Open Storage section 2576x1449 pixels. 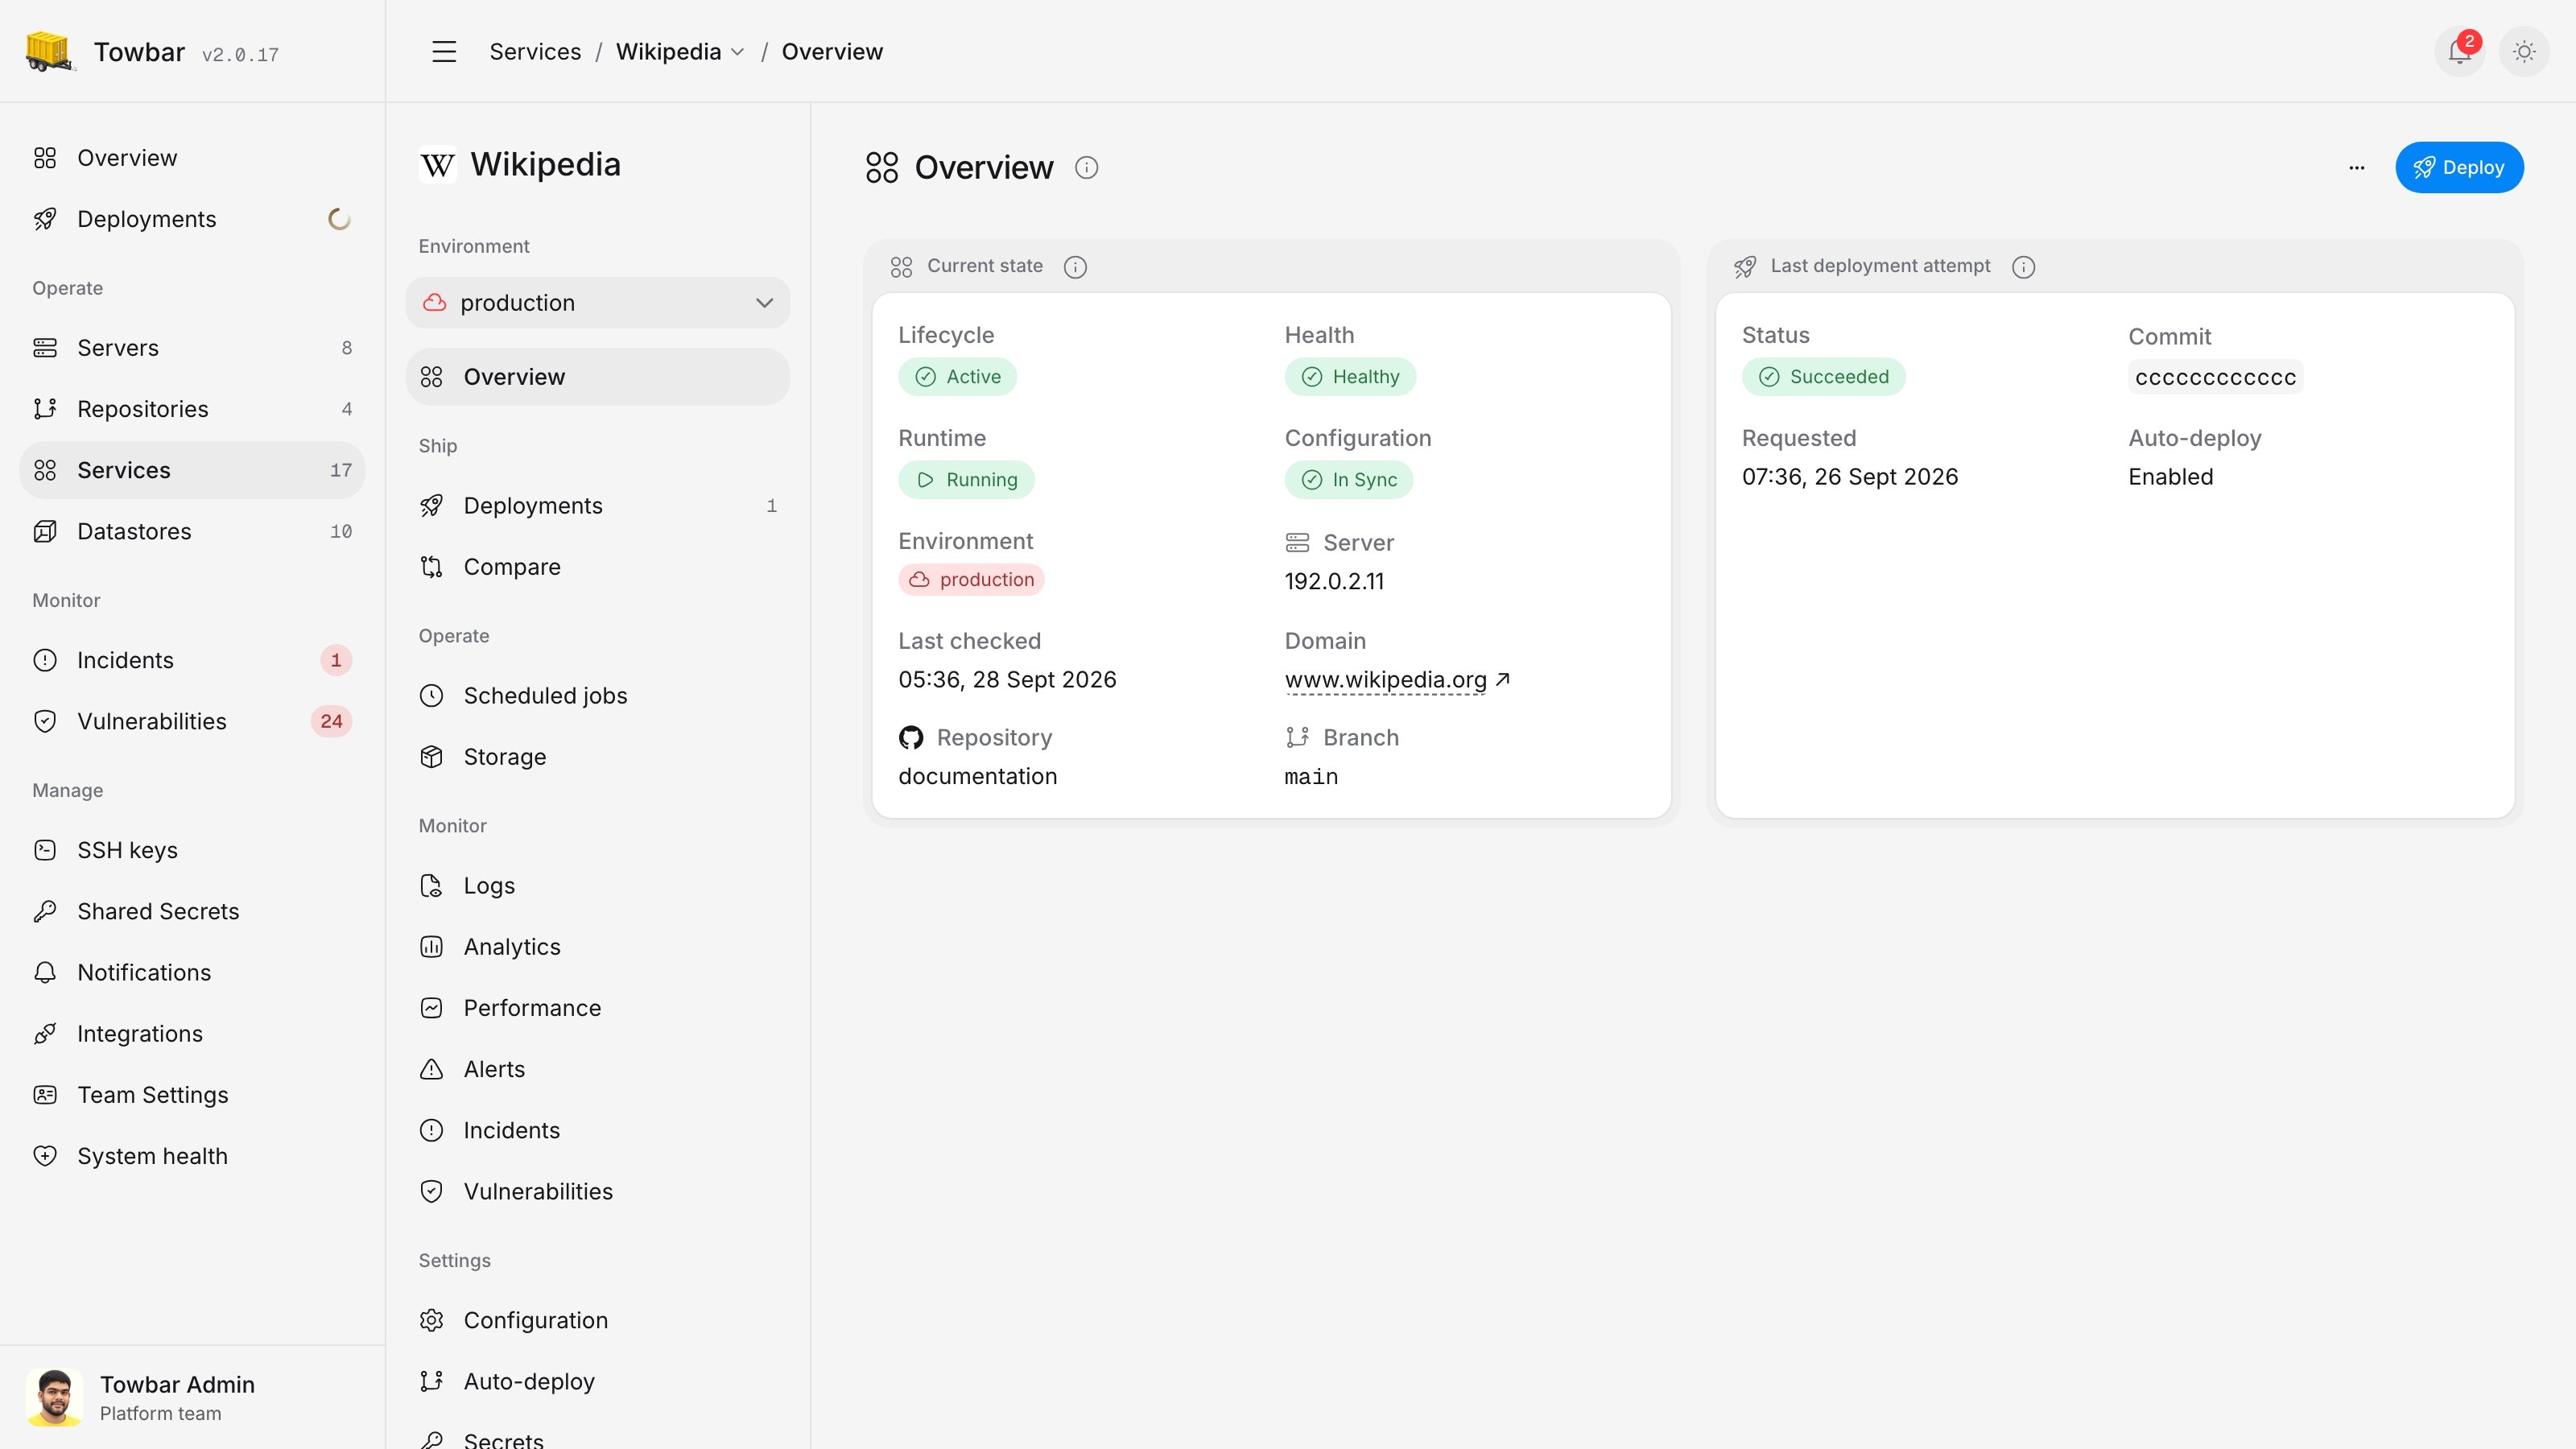[x=597, y=757]
